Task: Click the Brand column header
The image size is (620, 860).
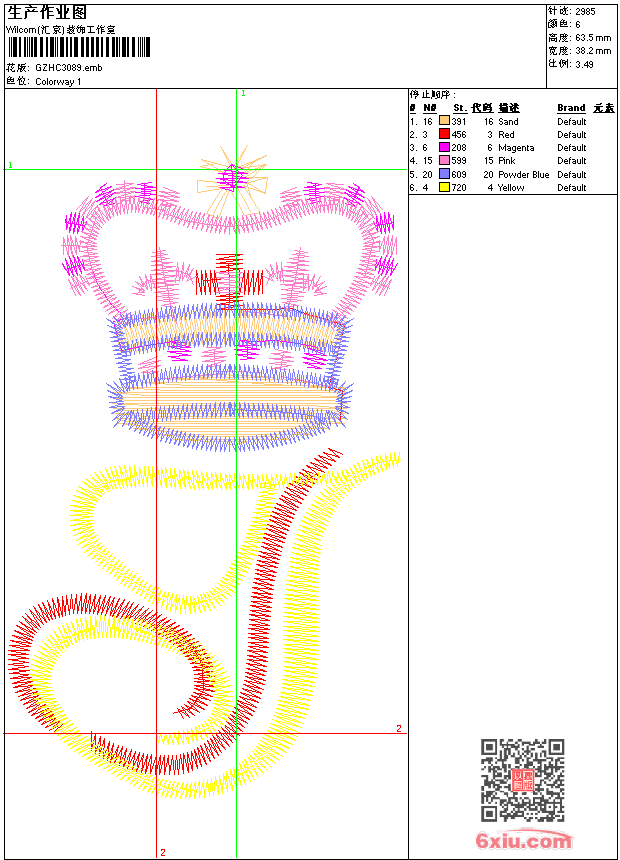Action: coord(571,108)
